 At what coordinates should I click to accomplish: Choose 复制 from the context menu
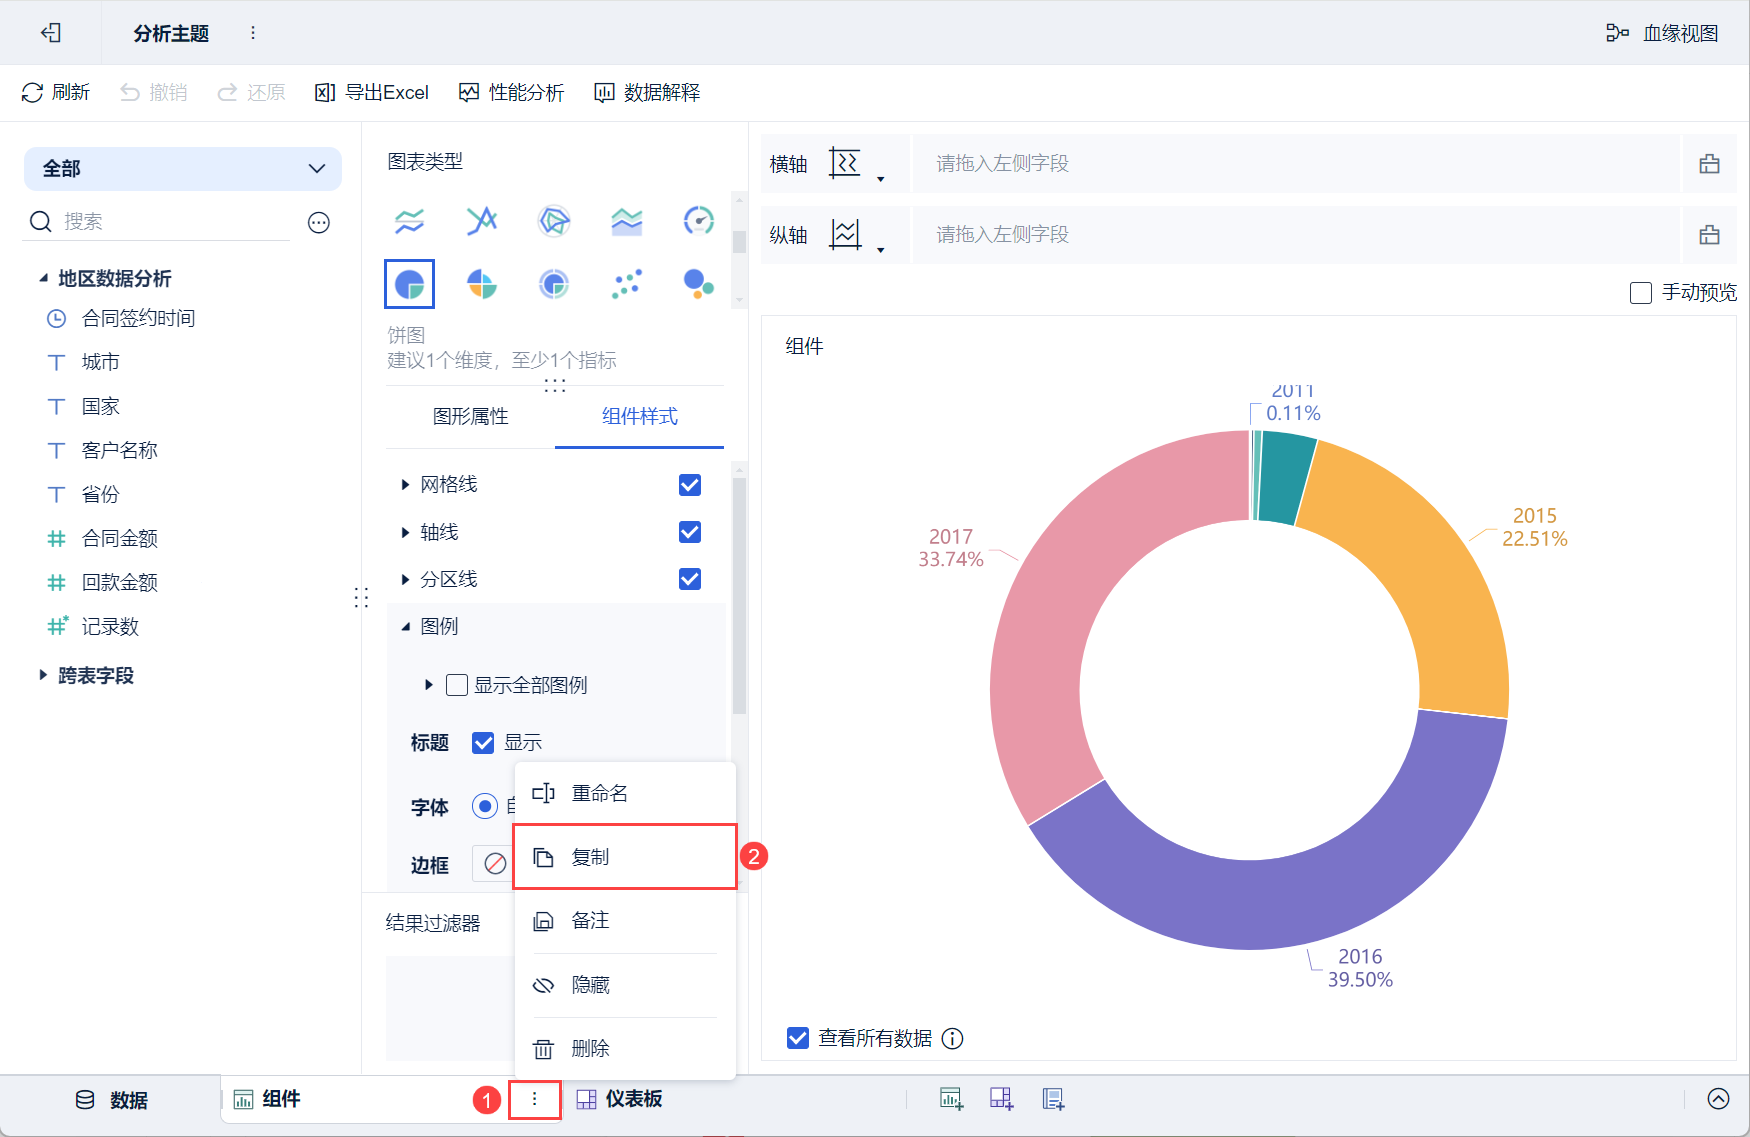pos(625,857)
